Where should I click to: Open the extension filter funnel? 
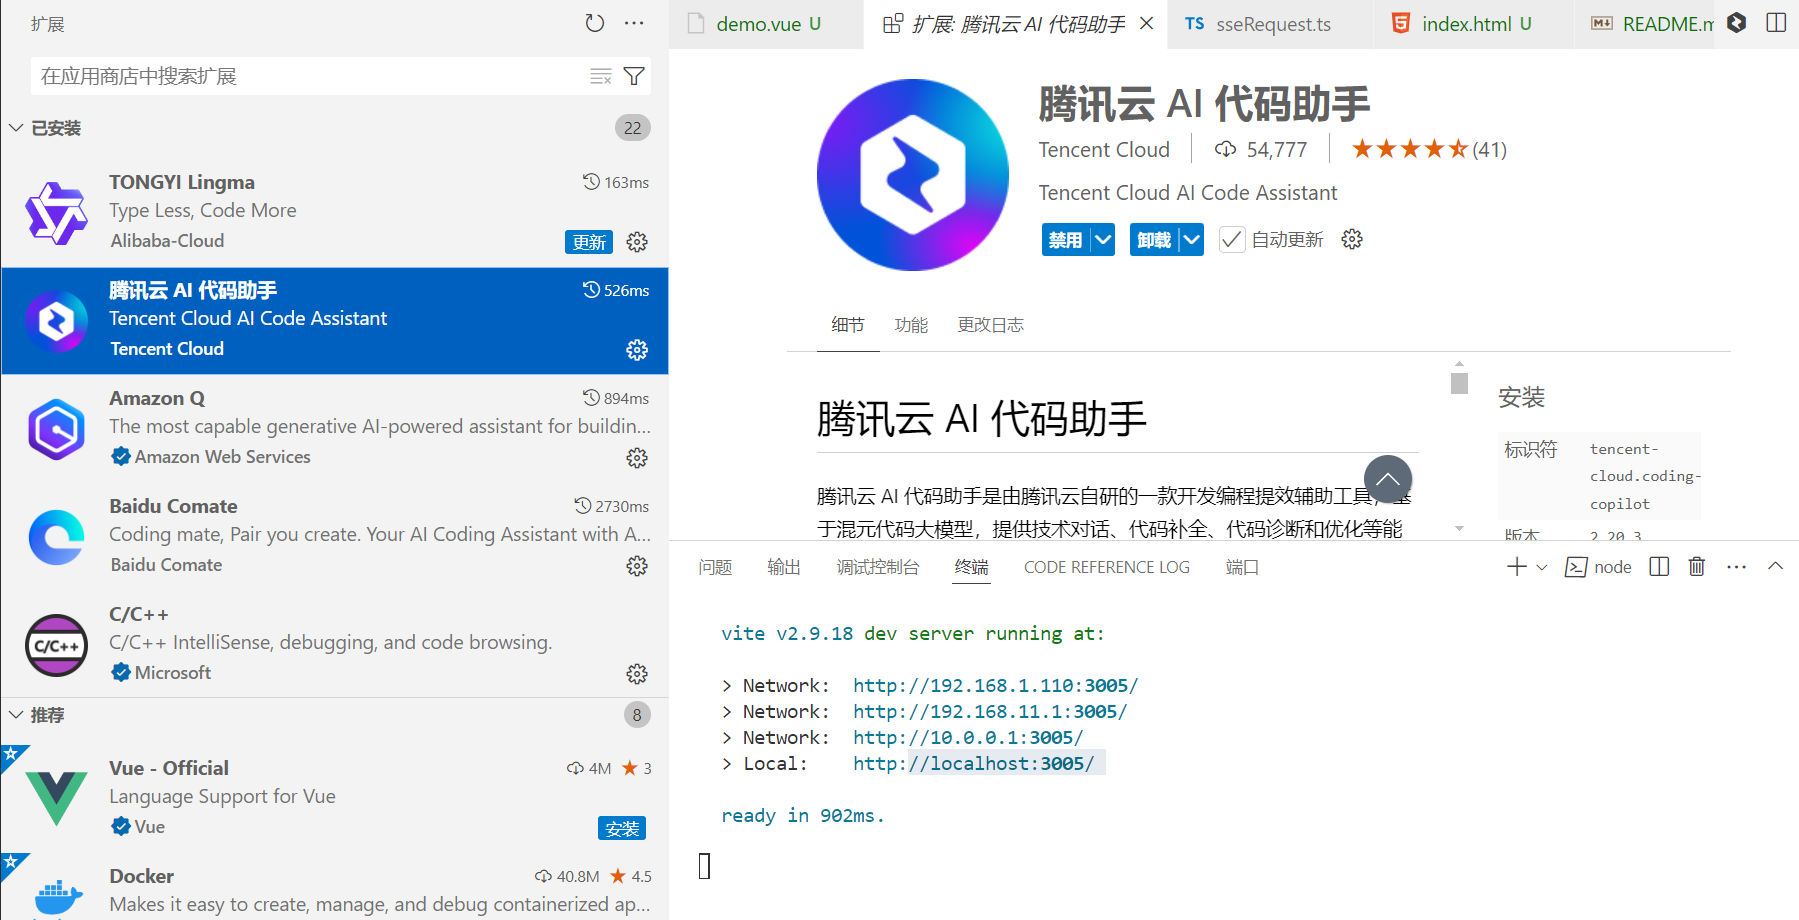(x=634, y=76)
